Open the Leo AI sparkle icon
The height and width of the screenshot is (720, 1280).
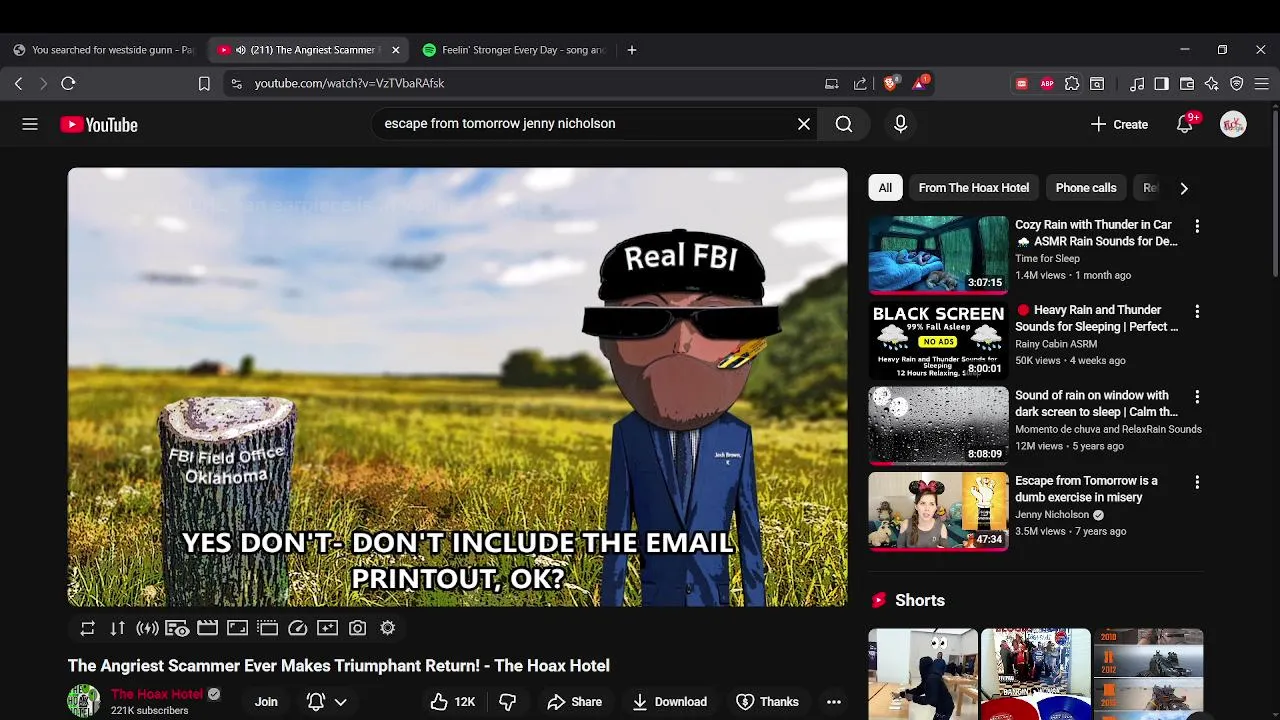(1212, 84)
